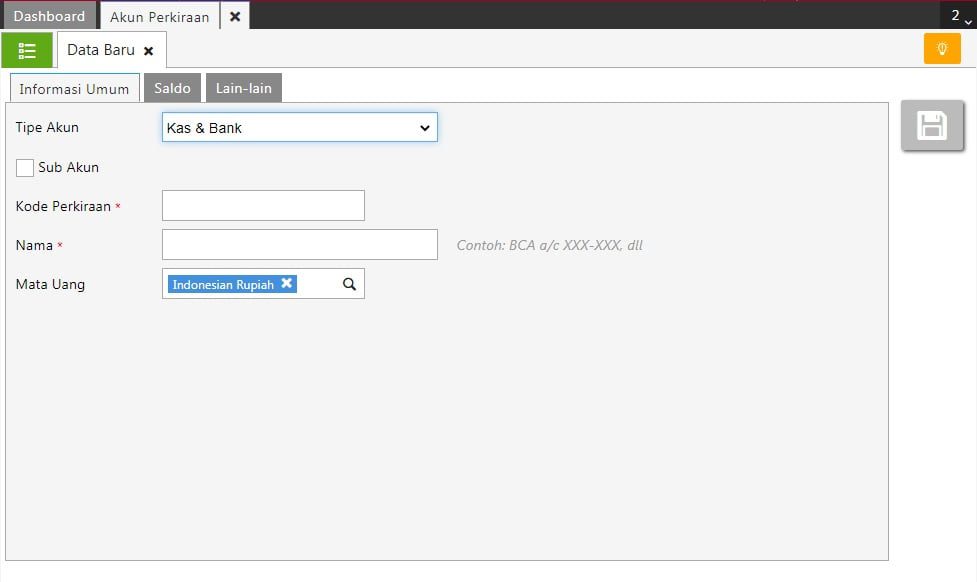
Task: Select the Informasi Umum tab
Action: click(x=74, y=89)
